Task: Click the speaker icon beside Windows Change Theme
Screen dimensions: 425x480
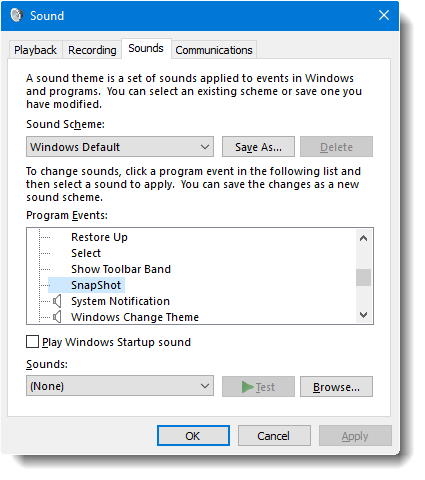Action: click(57, 317)
